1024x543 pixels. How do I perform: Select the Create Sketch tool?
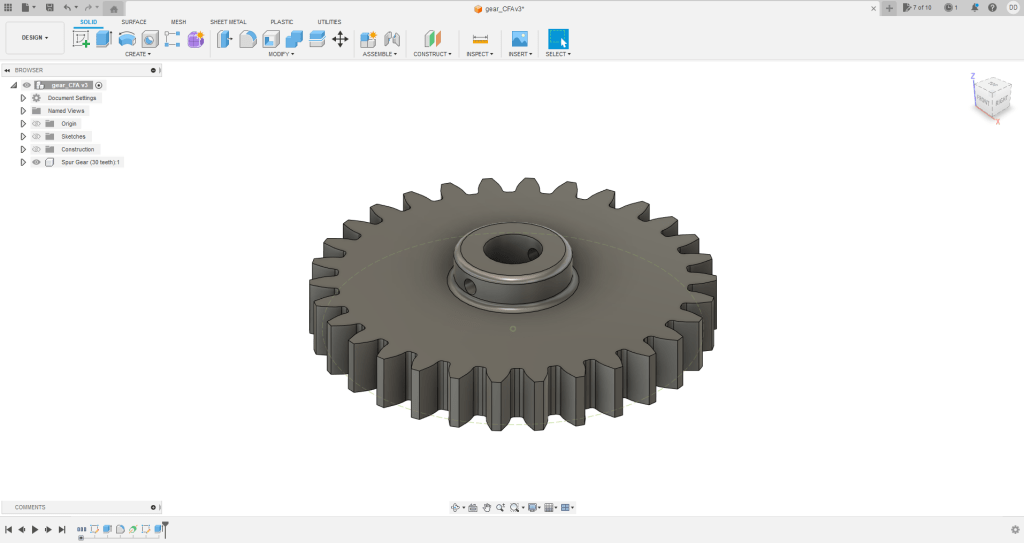point(81,39)
